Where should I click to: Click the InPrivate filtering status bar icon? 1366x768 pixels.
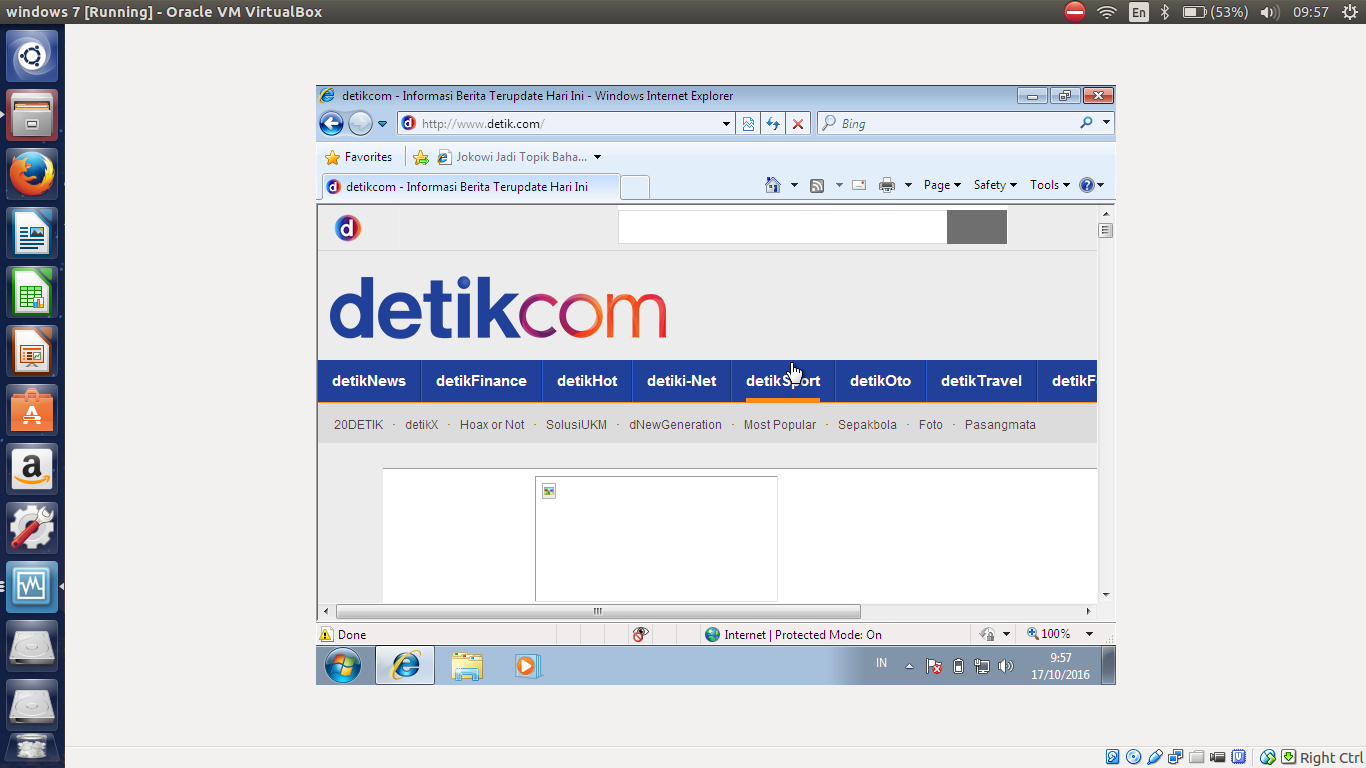coord(641,634)
